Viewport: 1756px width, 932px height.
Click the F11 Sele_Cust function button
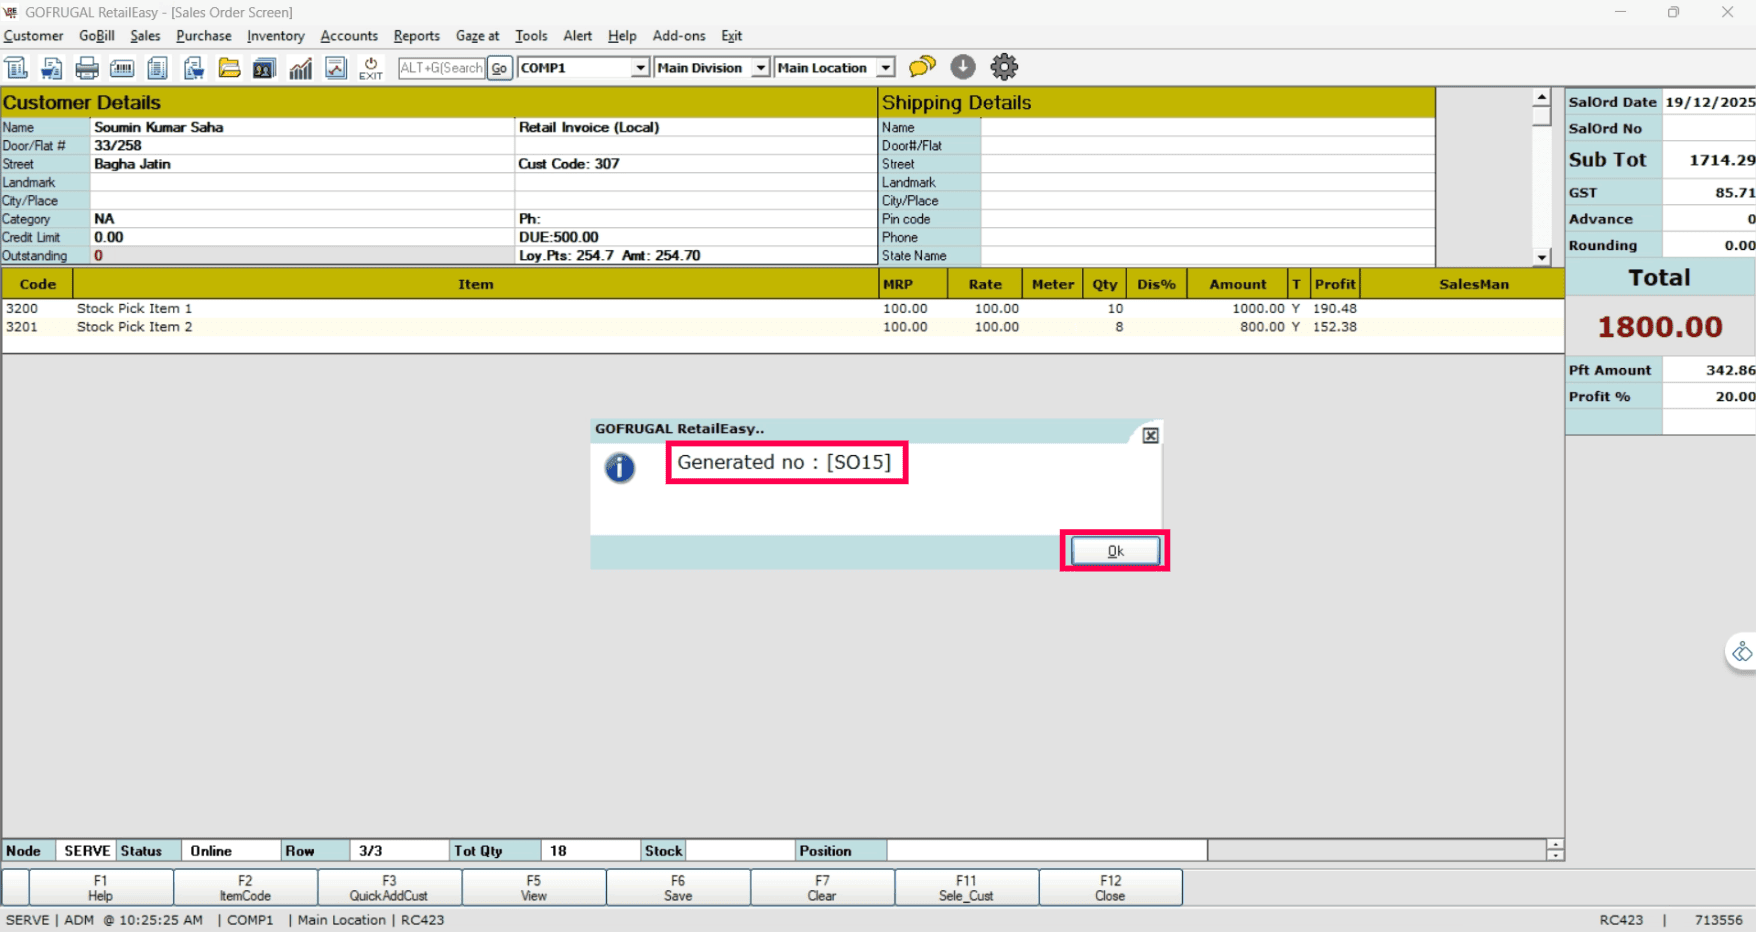966,888
